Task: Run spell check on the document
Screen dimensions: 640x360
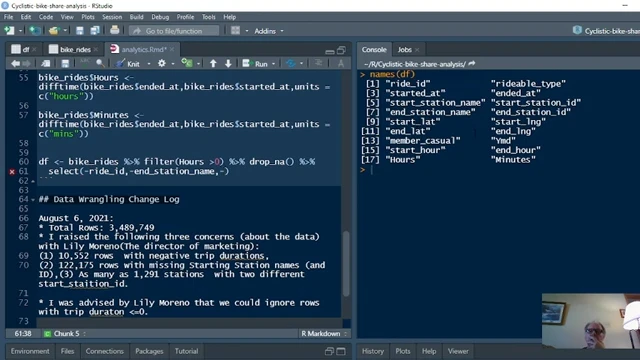Action: coord(84,63)
